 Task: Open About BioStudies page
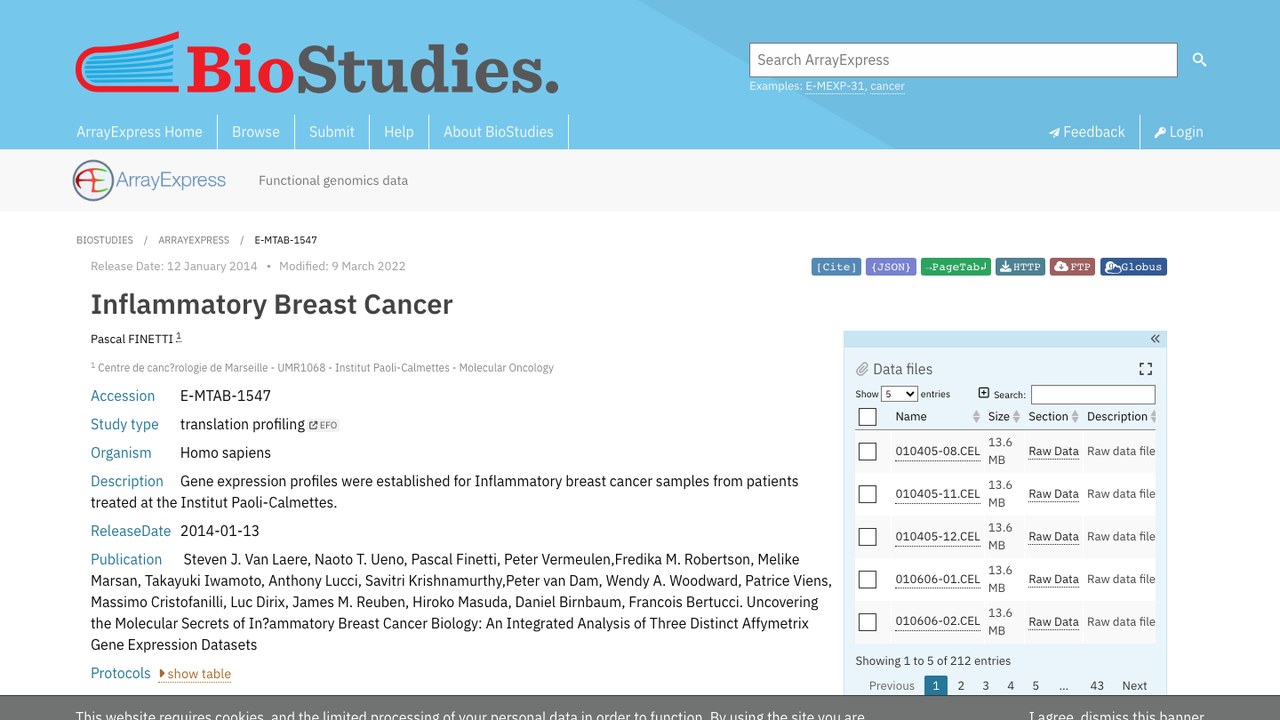(499, 132)
